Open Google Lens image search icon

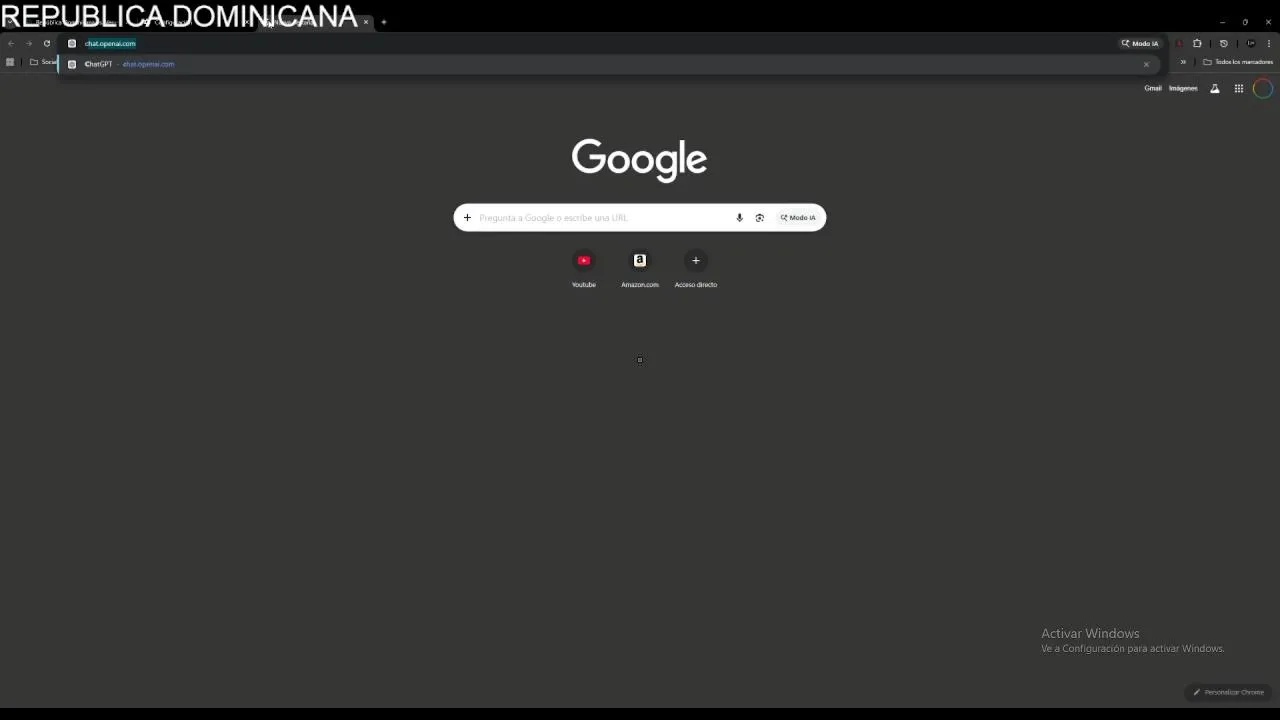(760, 218)
